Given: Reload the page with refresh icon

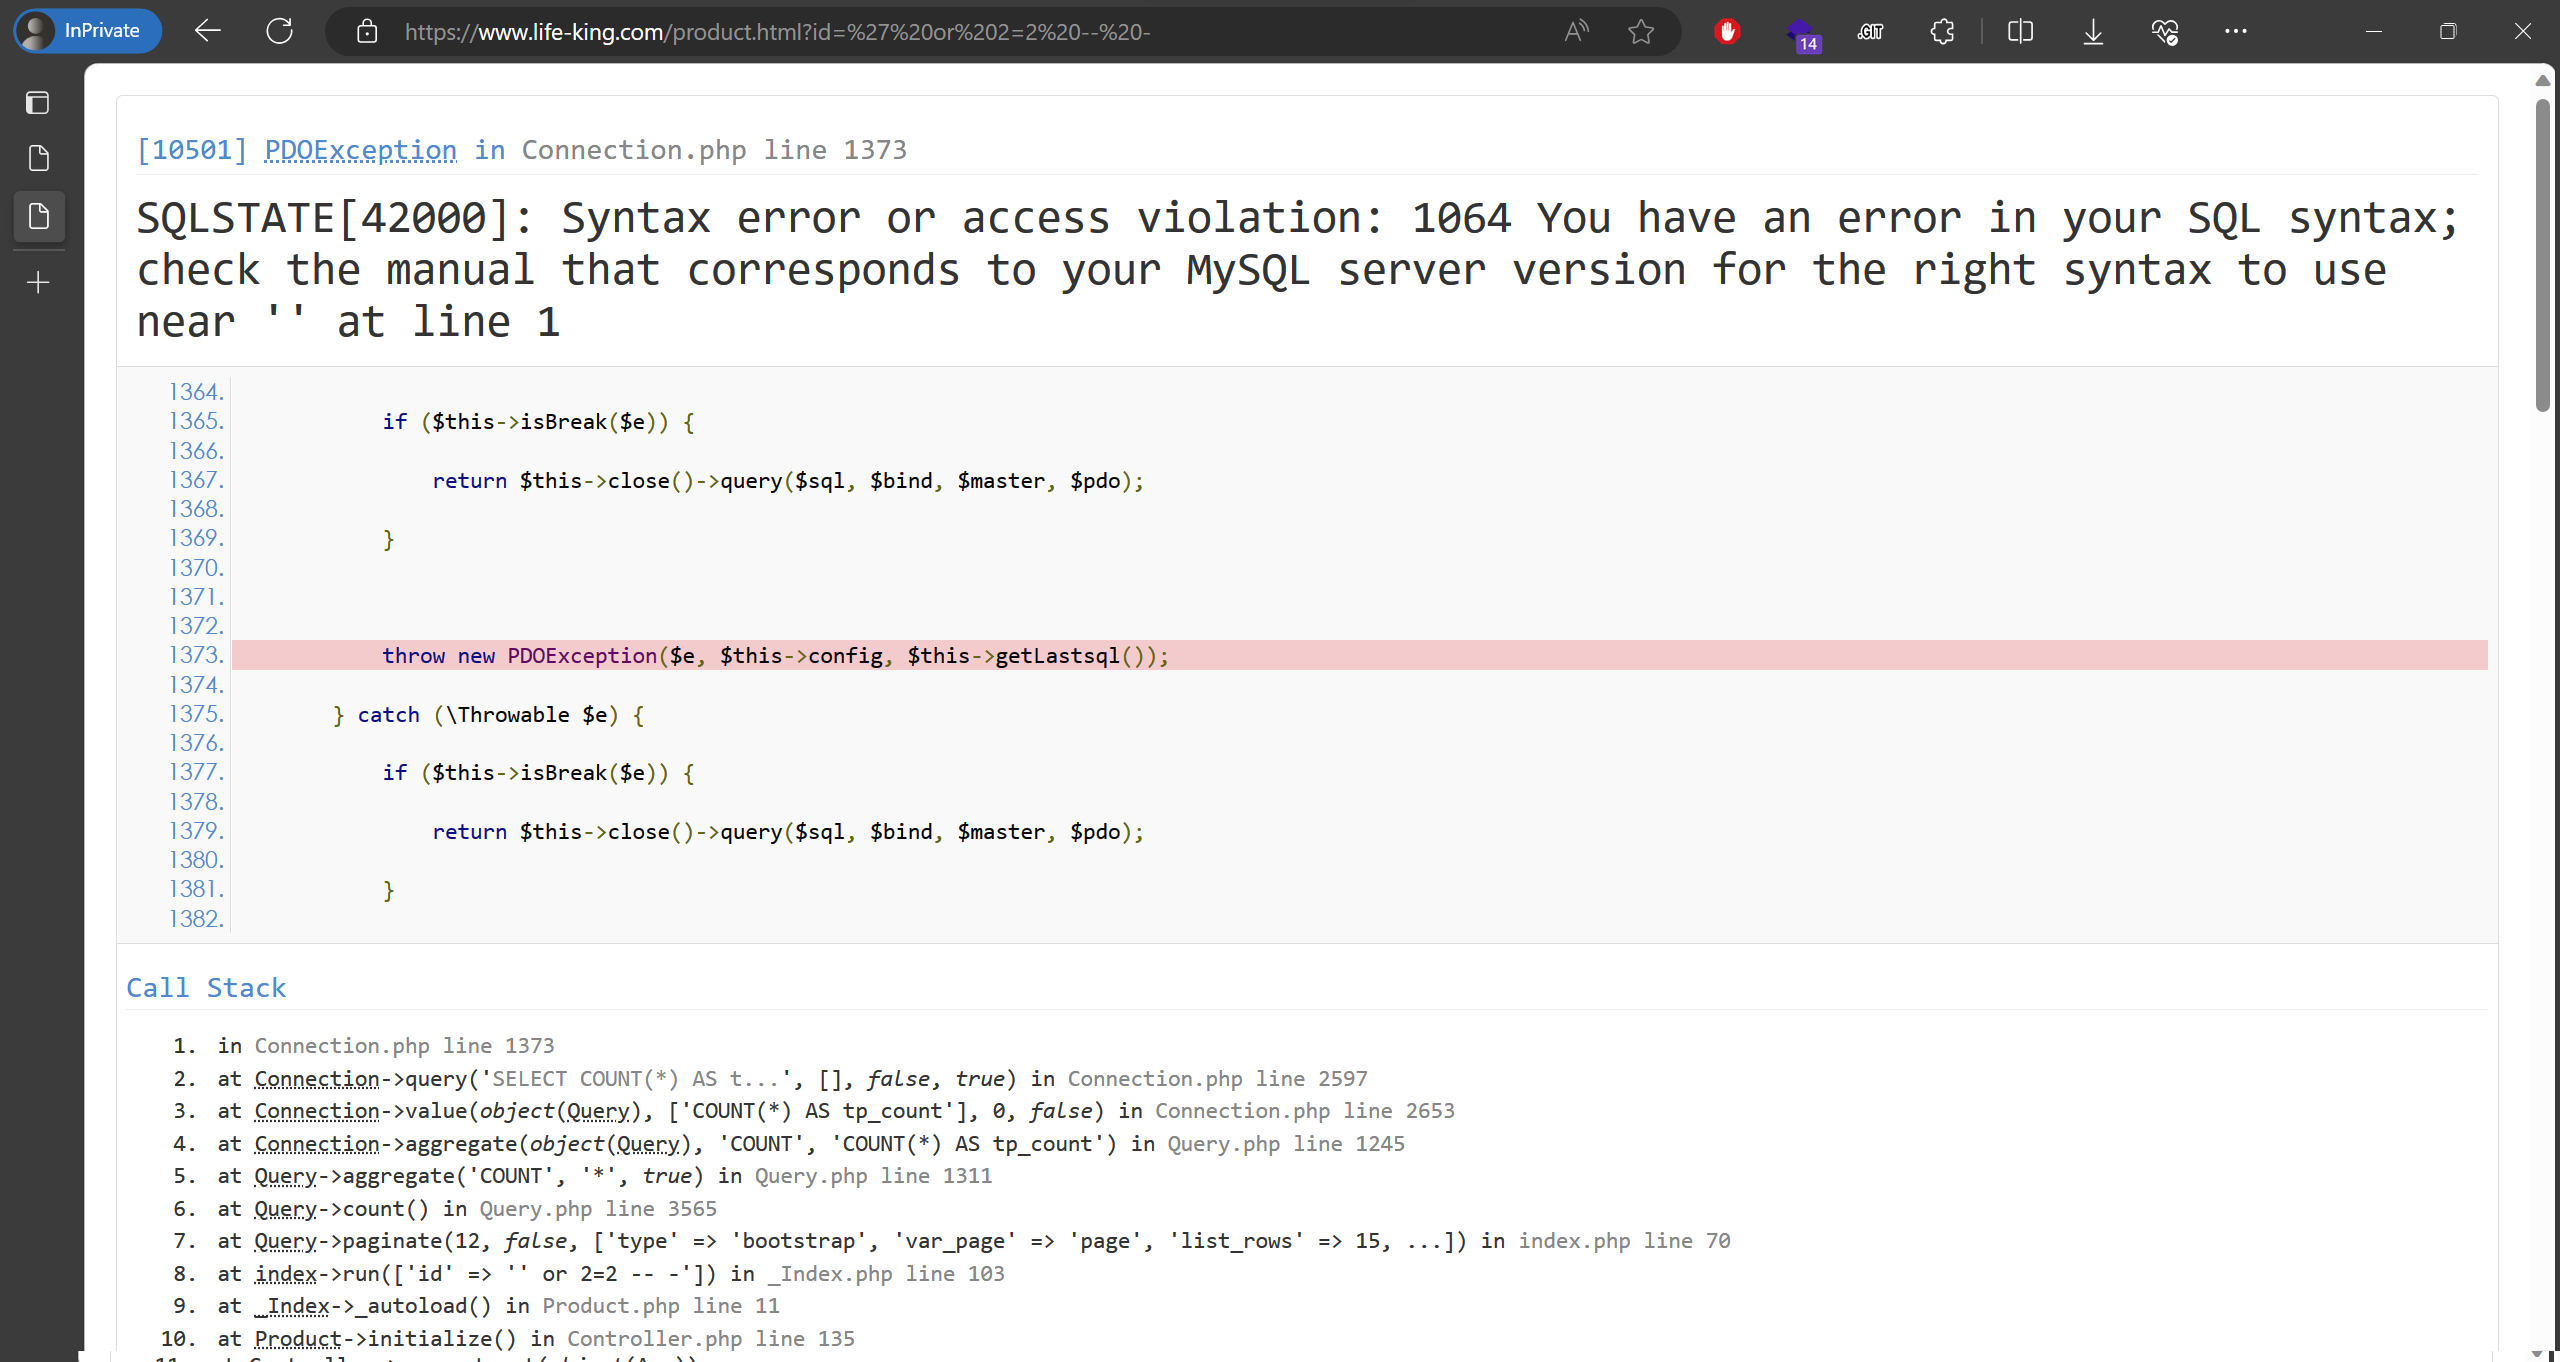Looking at the screenshot, I should tap(280, 31).
